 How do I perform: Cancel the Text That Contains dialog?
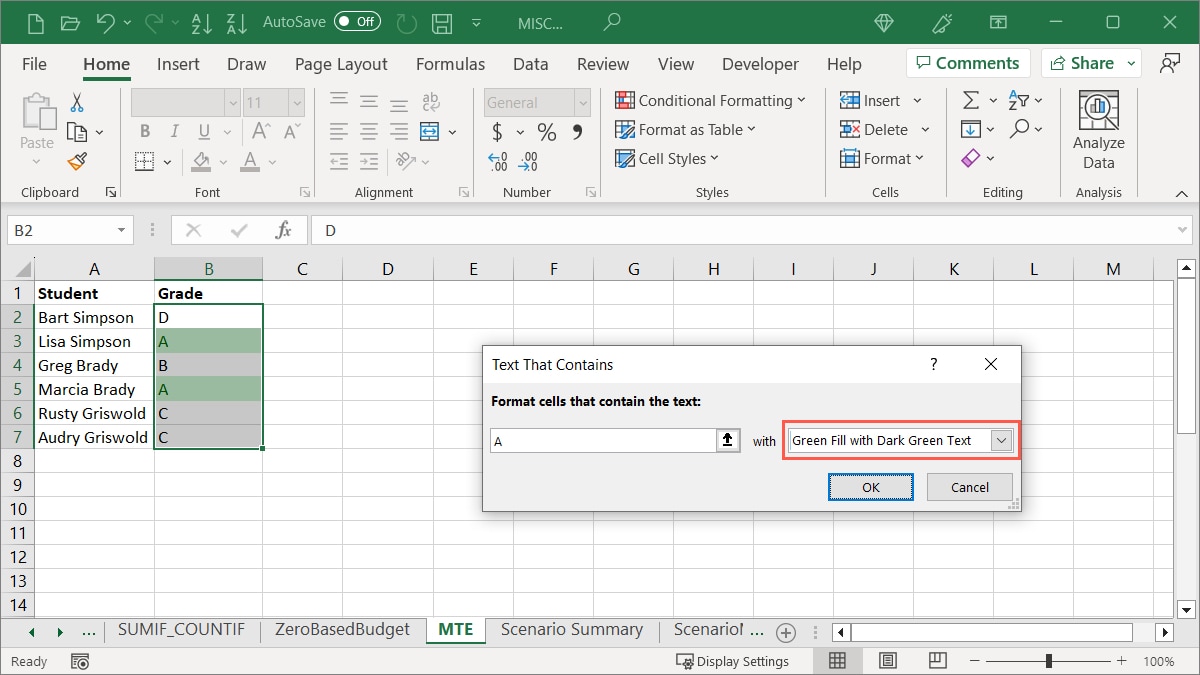coord(968,487)
